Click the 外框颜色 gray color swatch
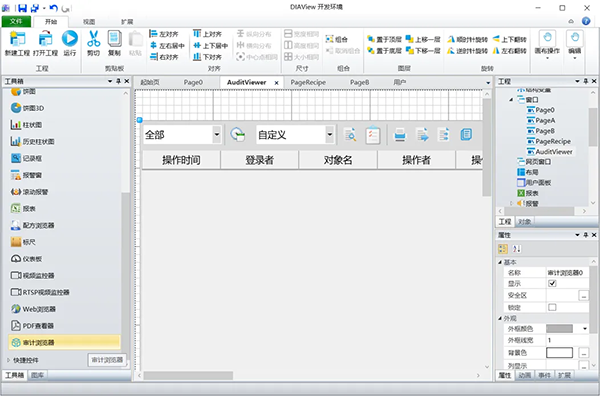Screen dimensions: 600x396 tap(559, 329)
